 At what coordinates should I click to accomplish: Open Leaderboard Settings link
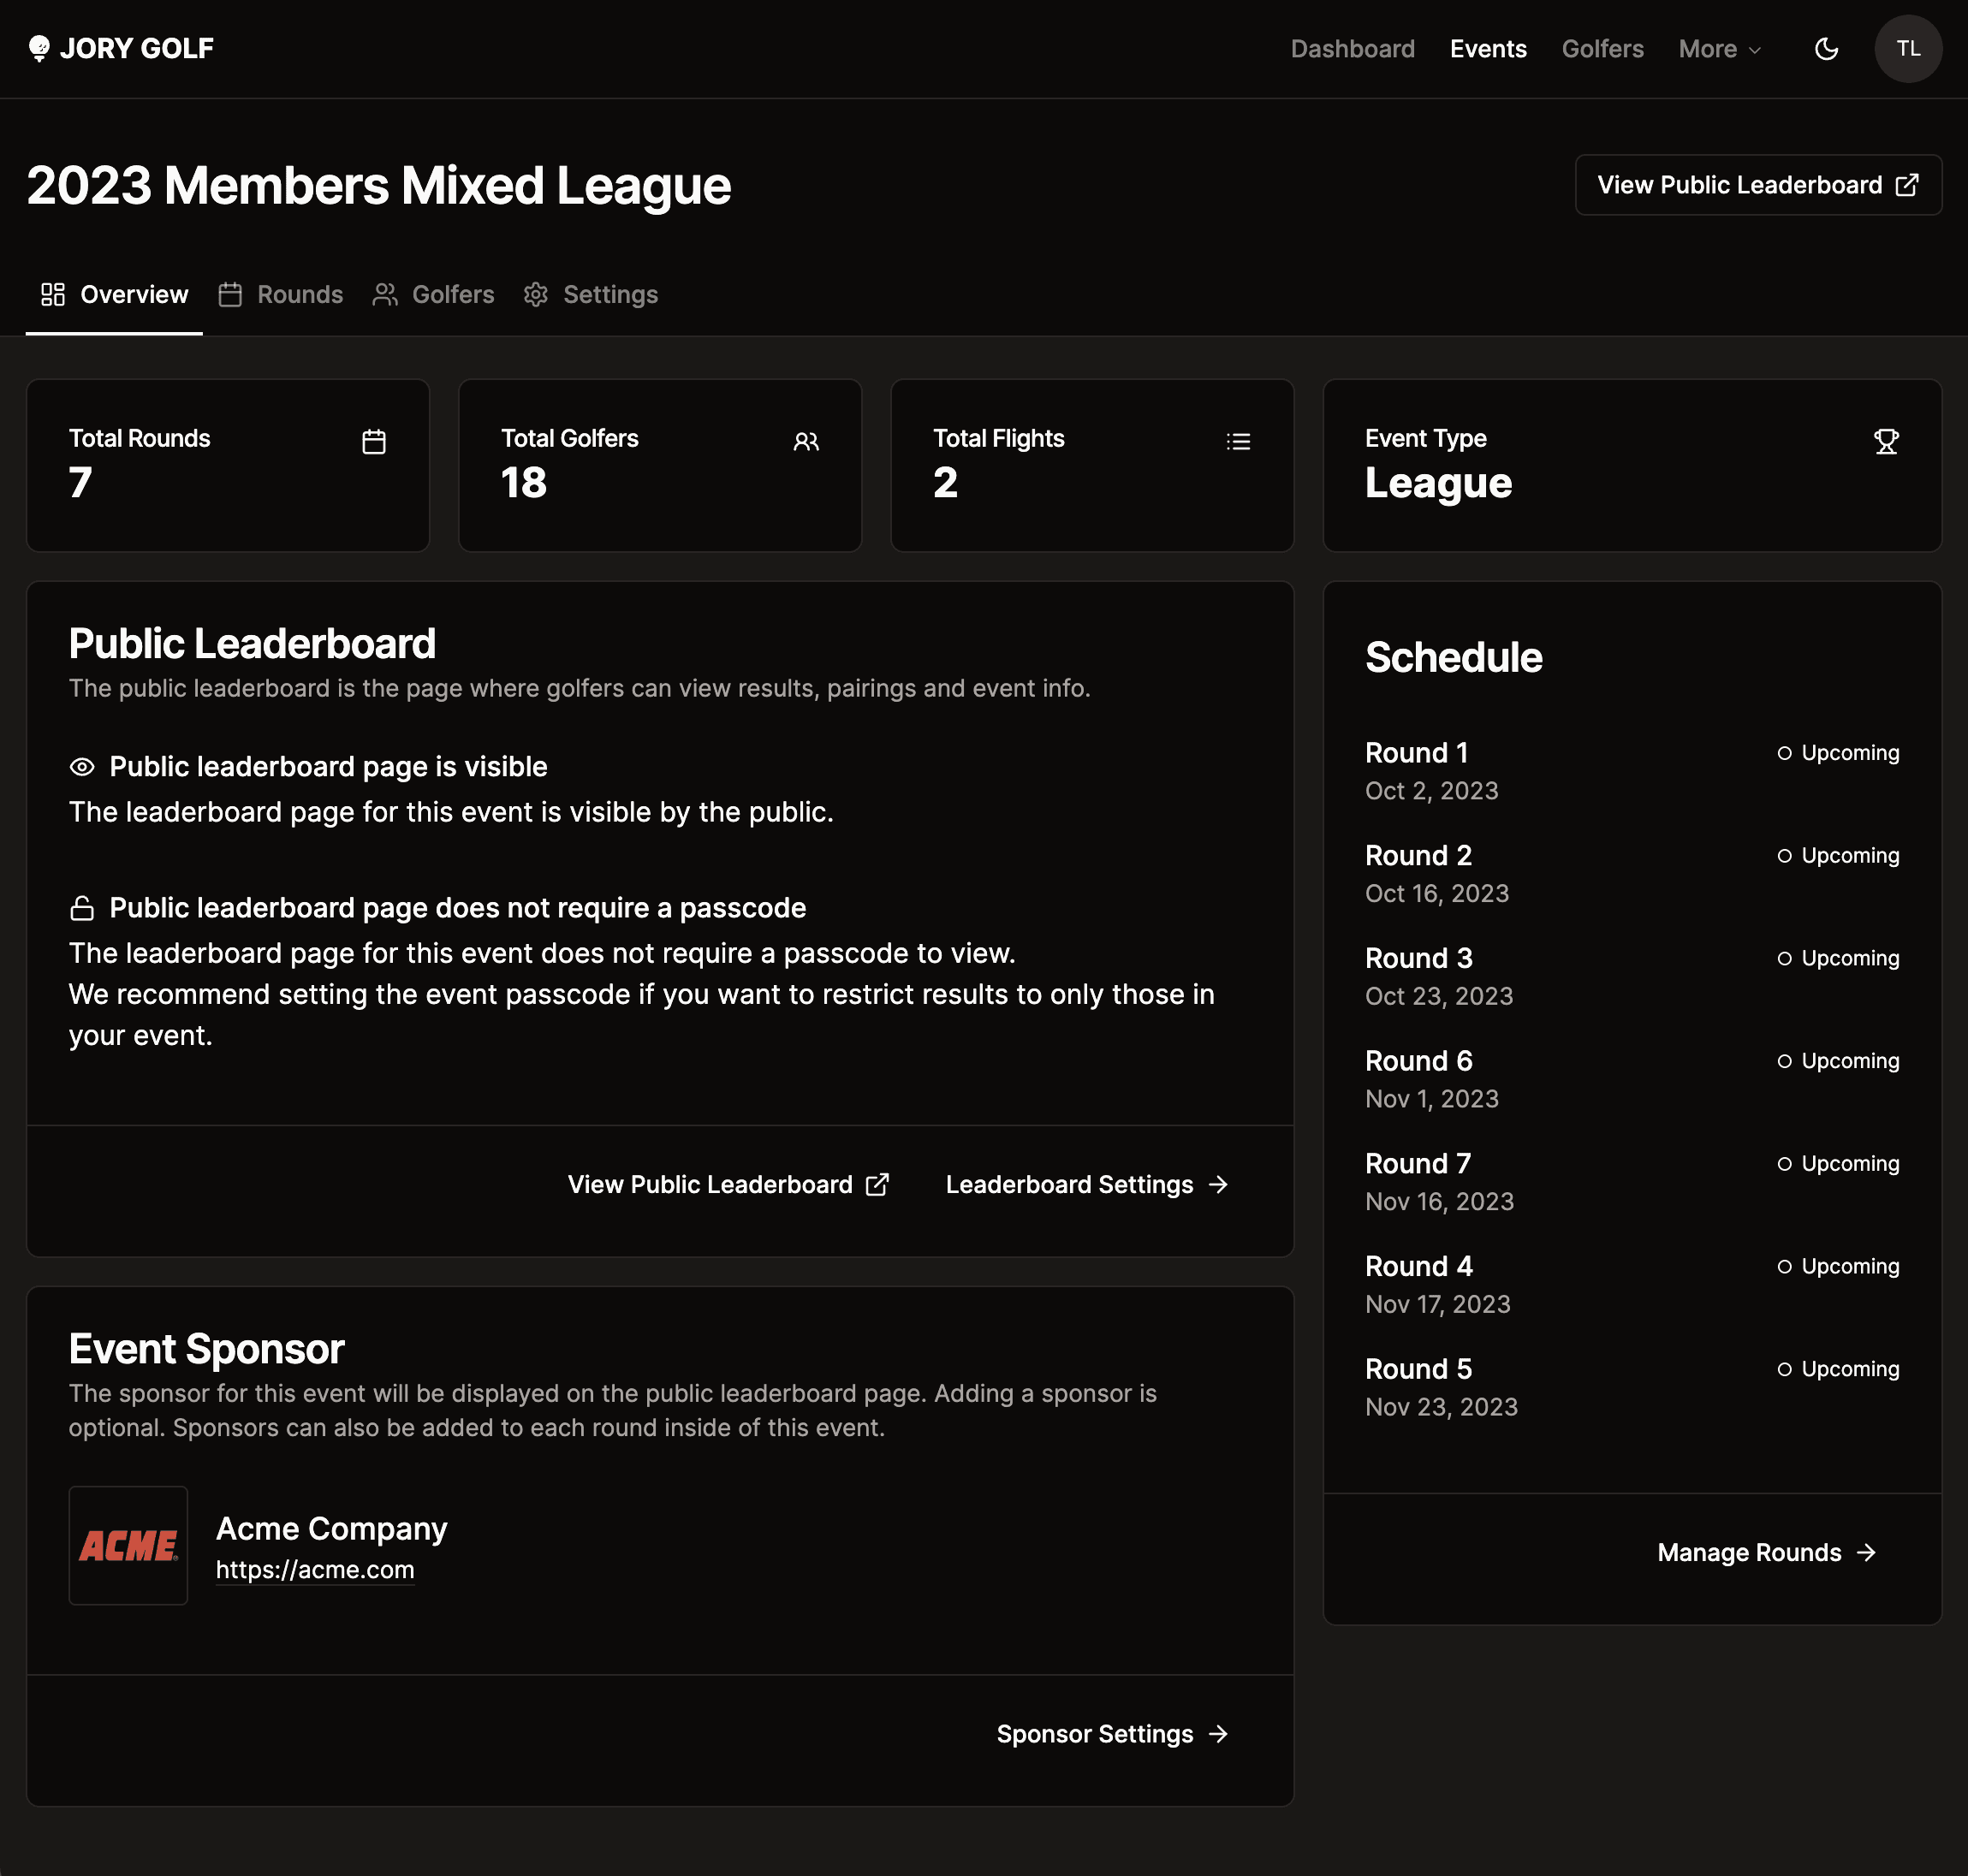(x=1086, y=1185)
